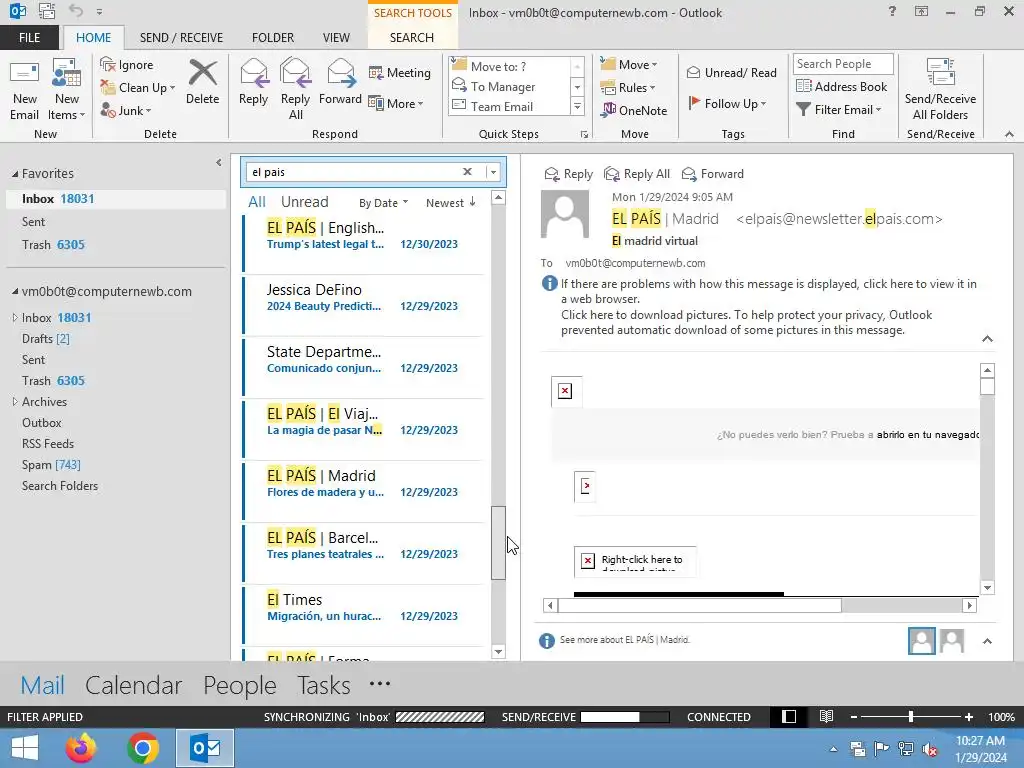
Task: Switch to Normal view in status bar
Action: [789, 716]
